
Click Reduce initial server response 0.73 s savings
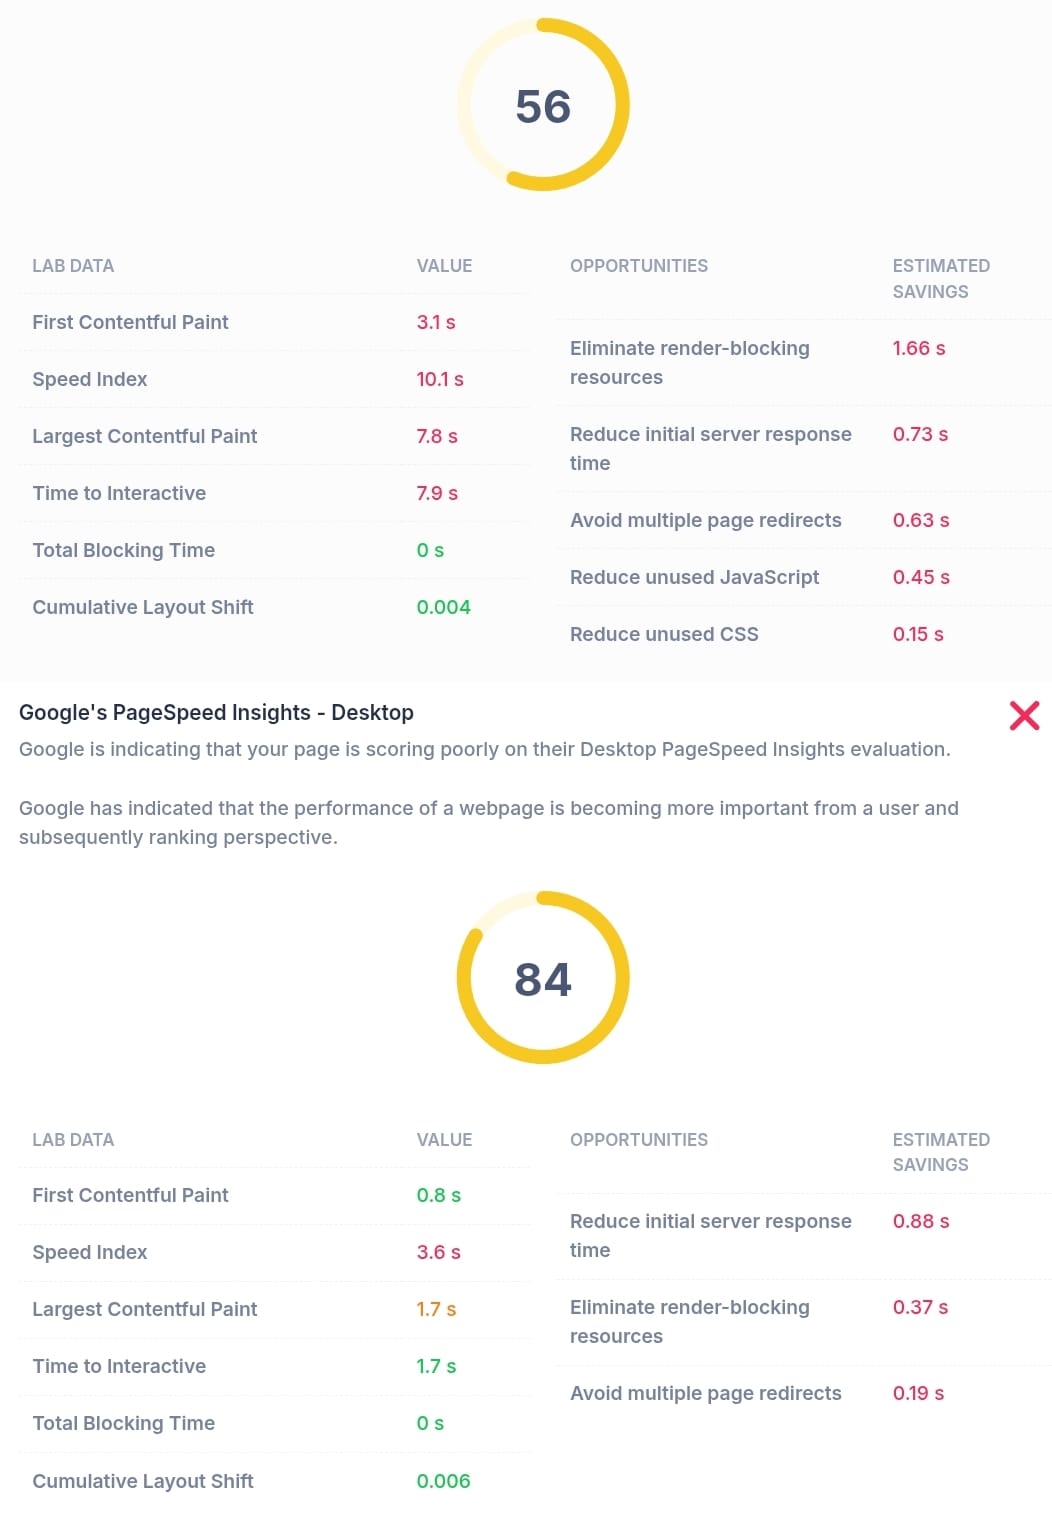coord(920,434)
